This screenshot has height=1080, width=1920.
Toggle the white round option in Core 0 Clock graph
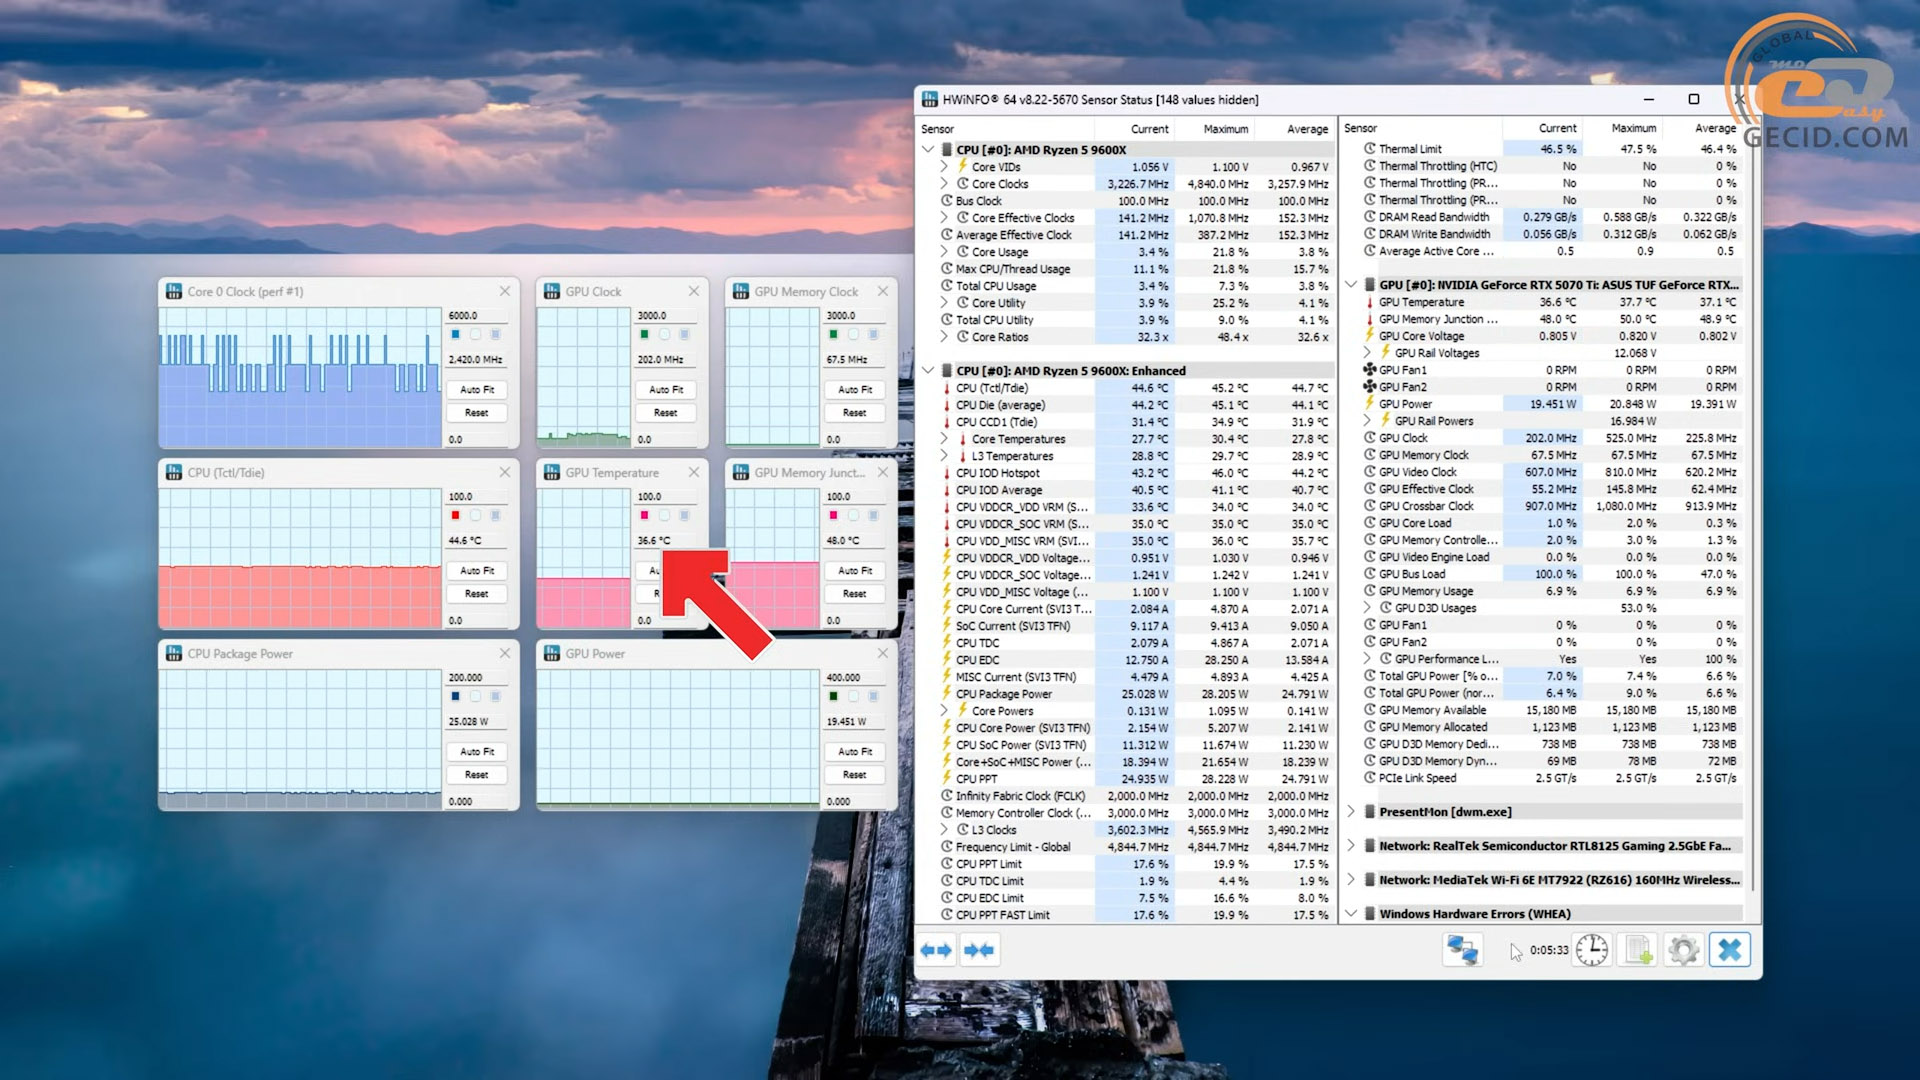point(476,335)
